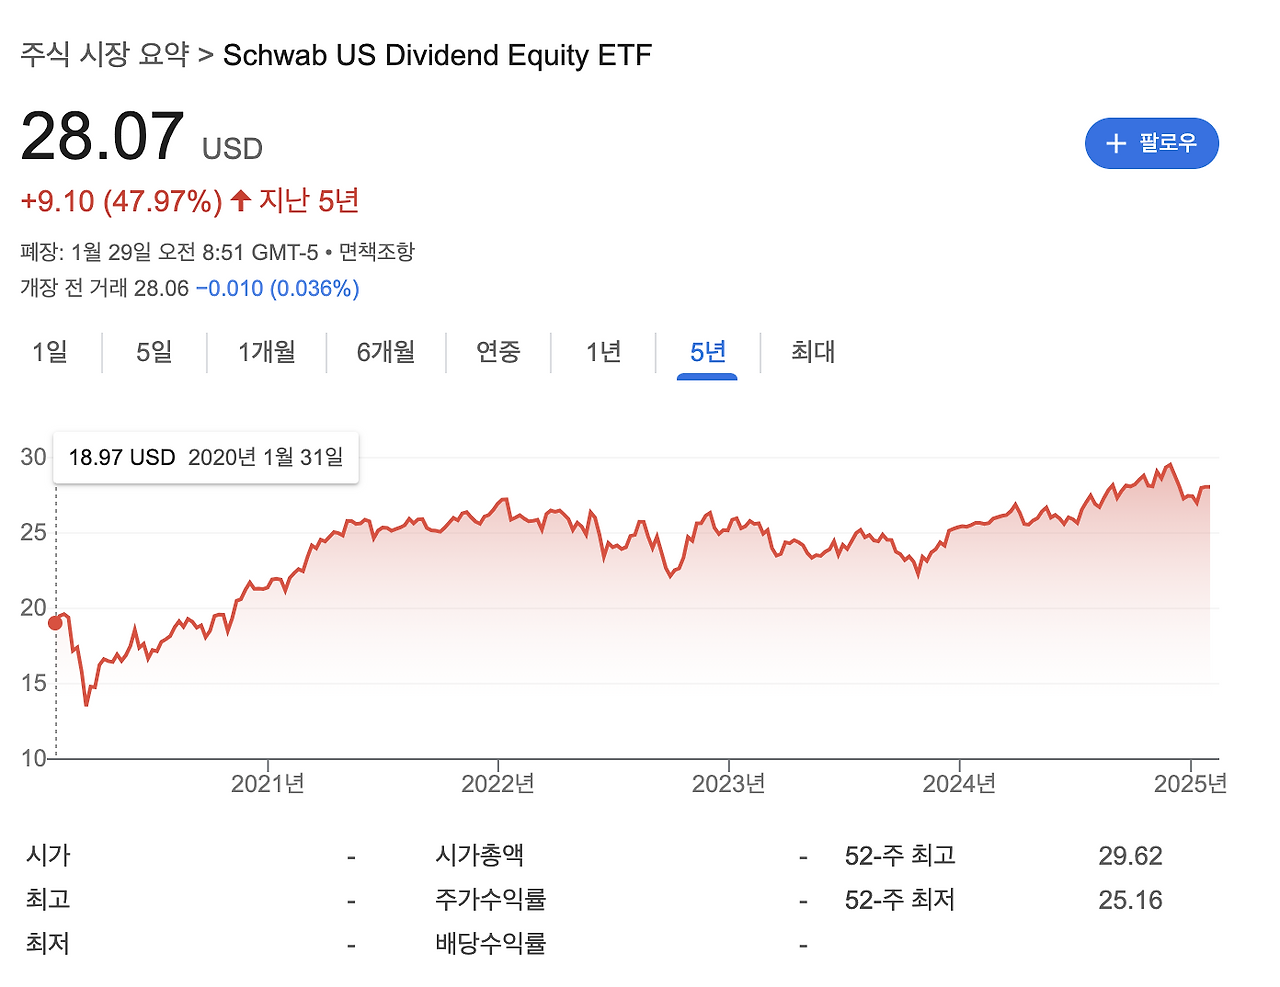Switch to the 5일 time range tab
This screenshot has width=1280, height=987.
(154, 352)
